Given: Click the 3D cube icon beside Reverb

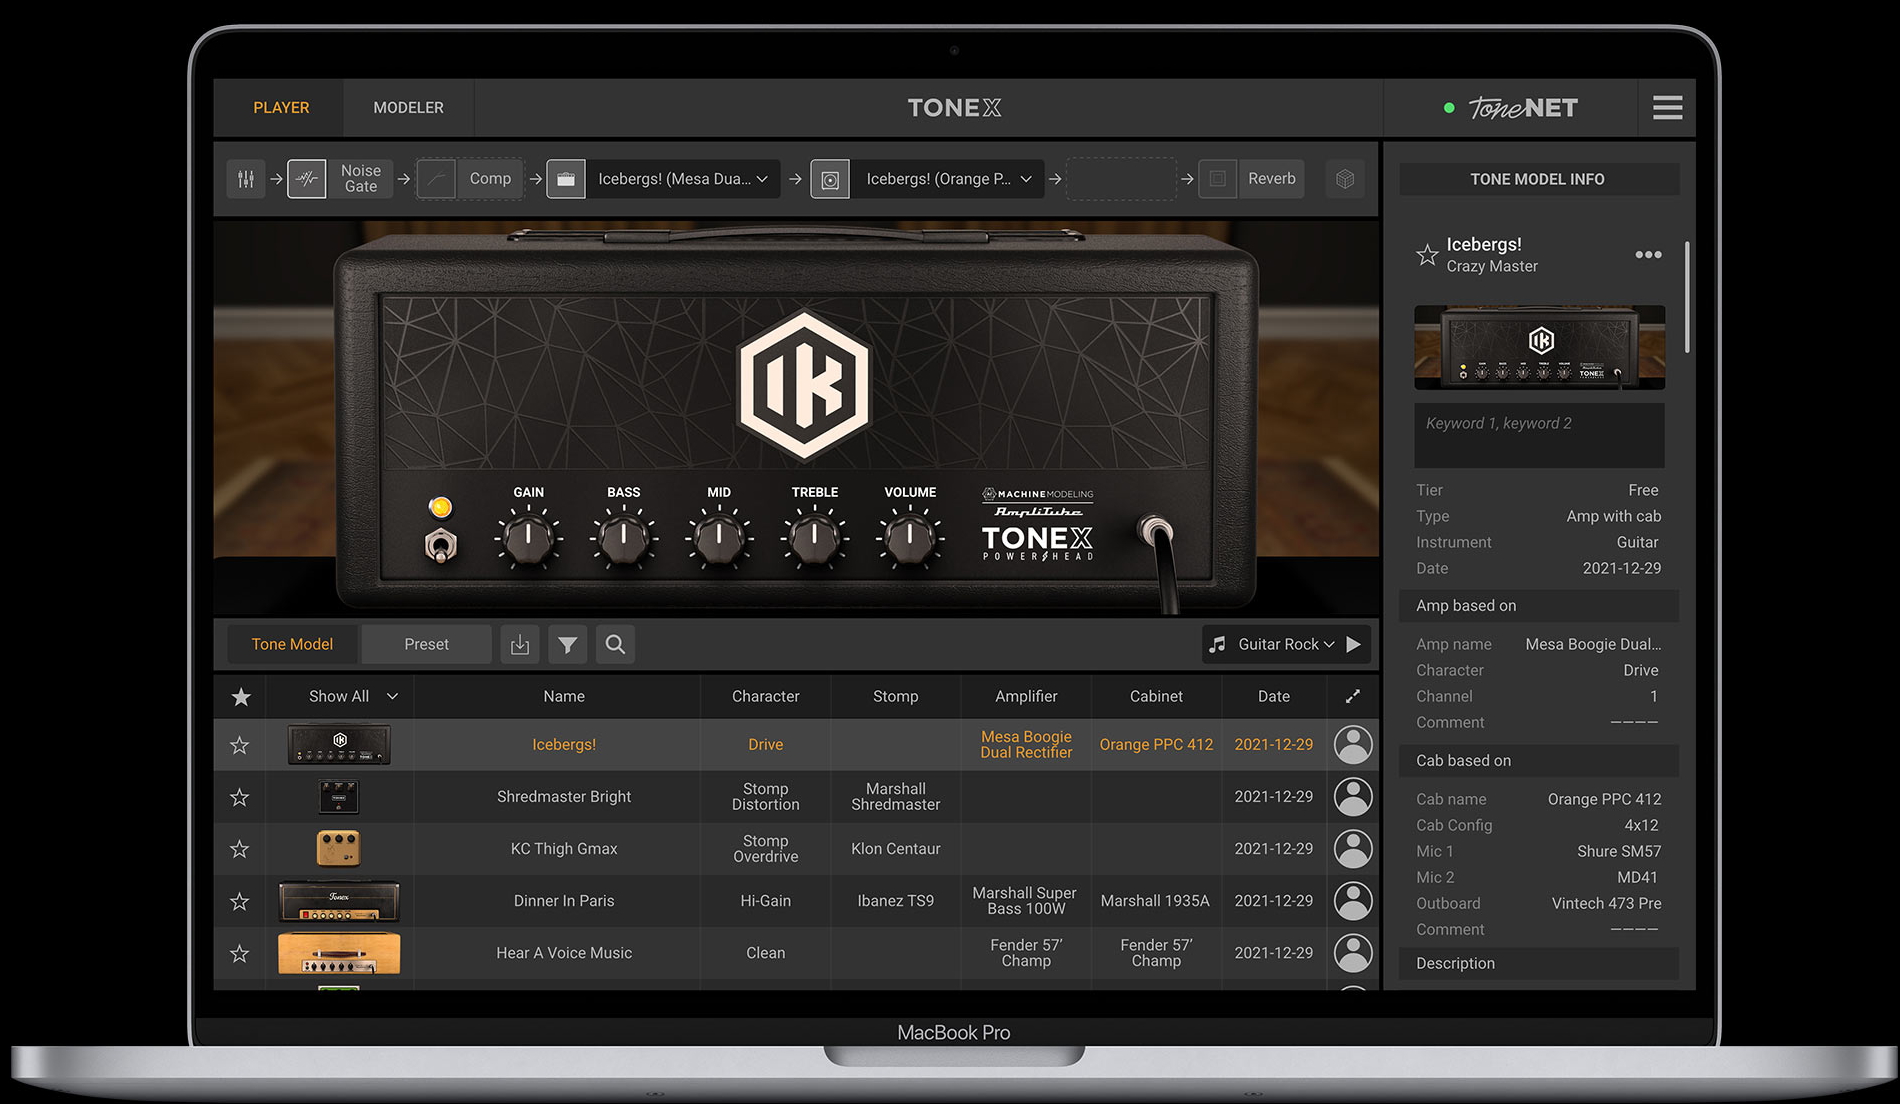Looking at the screenshot, I should pos(1345,179).
